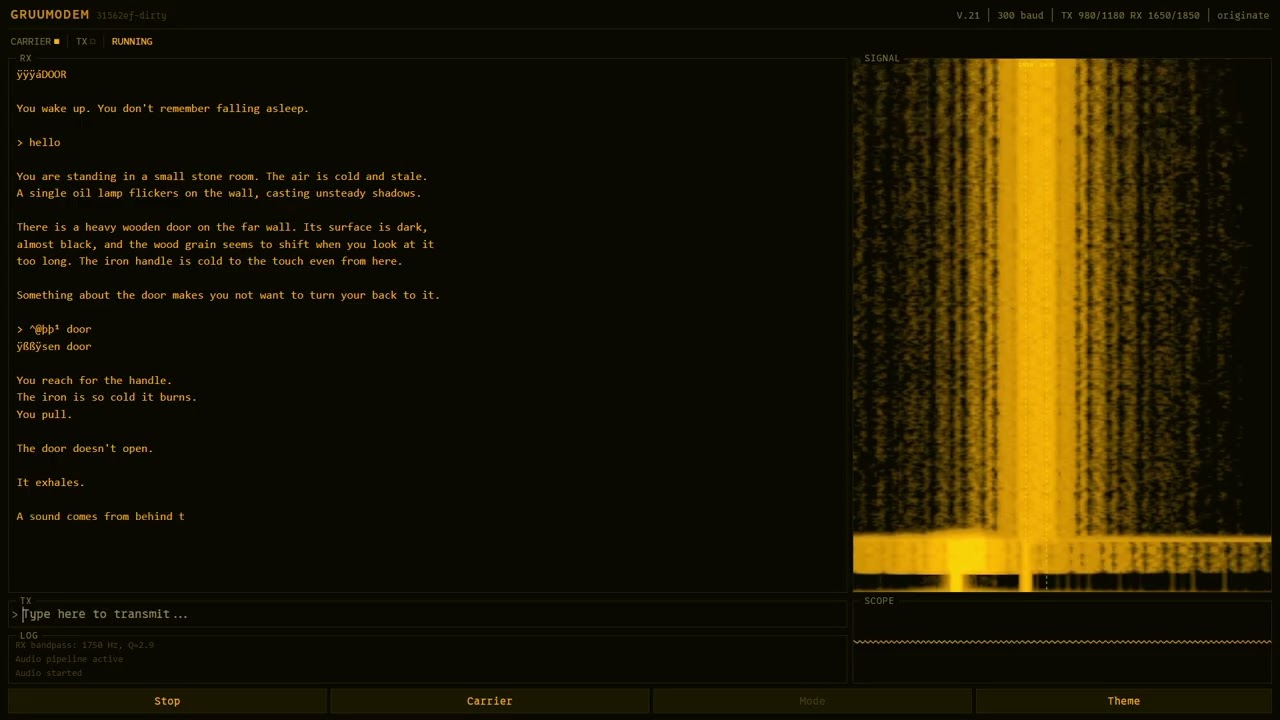Click the SIGNAL panel label
The image size is (1280, 720).
pyautogui.click(x=882, y=58)
